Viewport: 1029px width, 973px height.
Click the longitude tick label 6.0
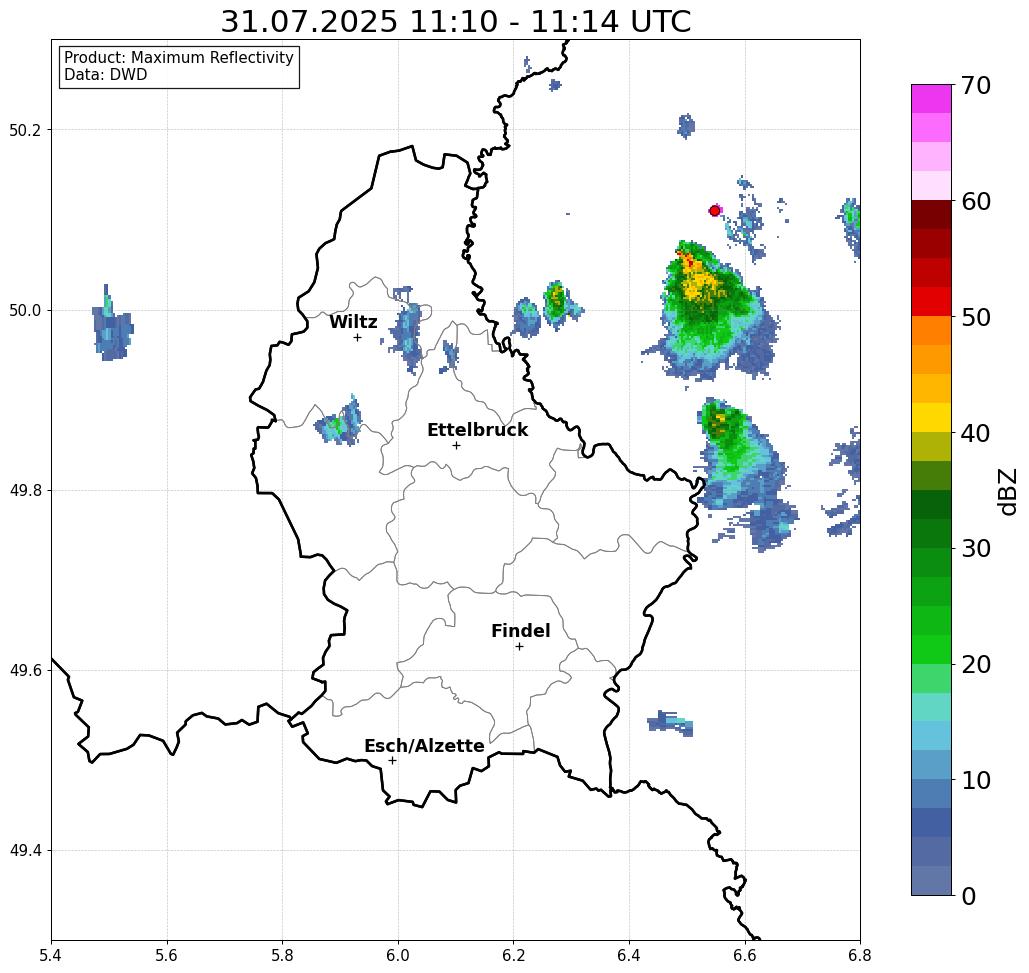(398, 955)
